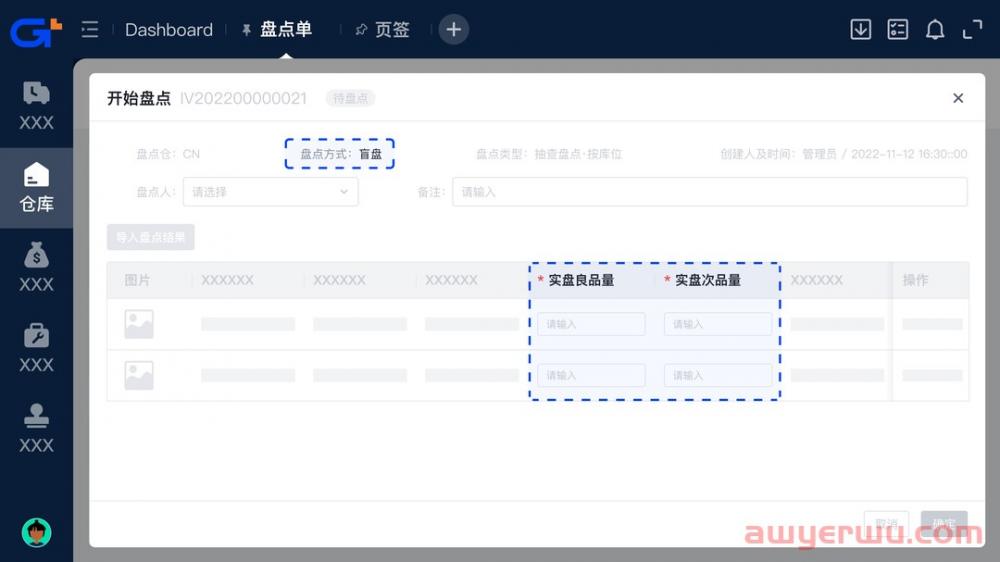Click the 导入盘点结果 button
This screenshot has height=562, width=1000.
(x=151, y=238)
